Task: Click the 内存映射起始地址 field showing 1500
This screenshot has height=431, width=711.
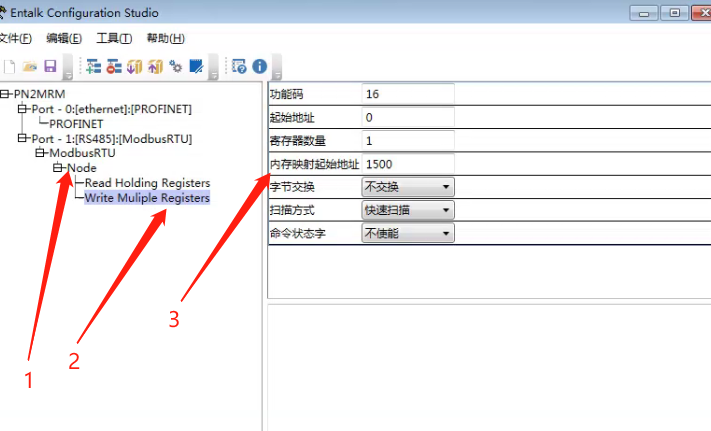Action: (x=408, y=164)
